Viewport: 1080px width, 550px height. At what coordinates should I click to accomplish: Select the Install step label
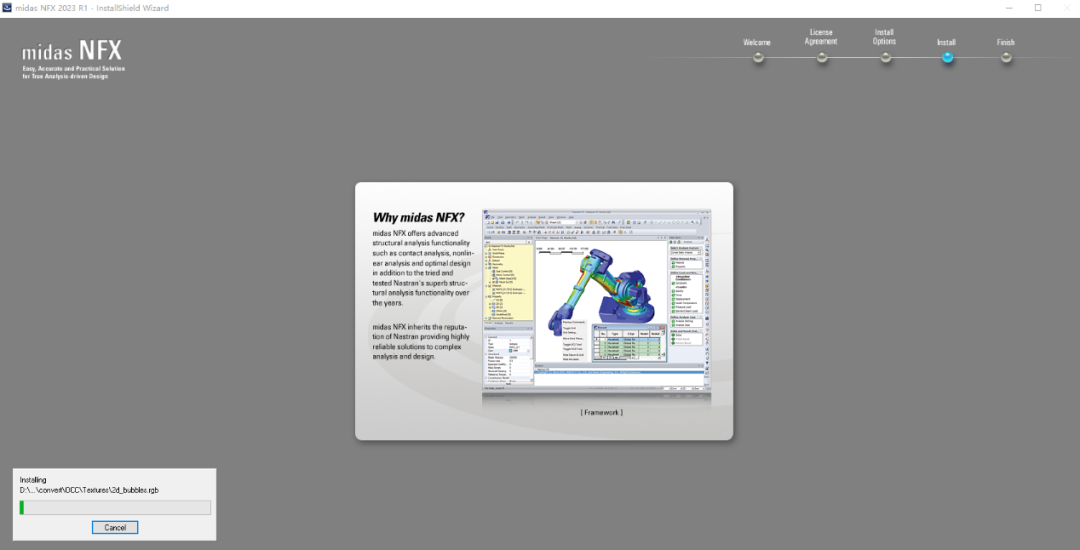946,43
